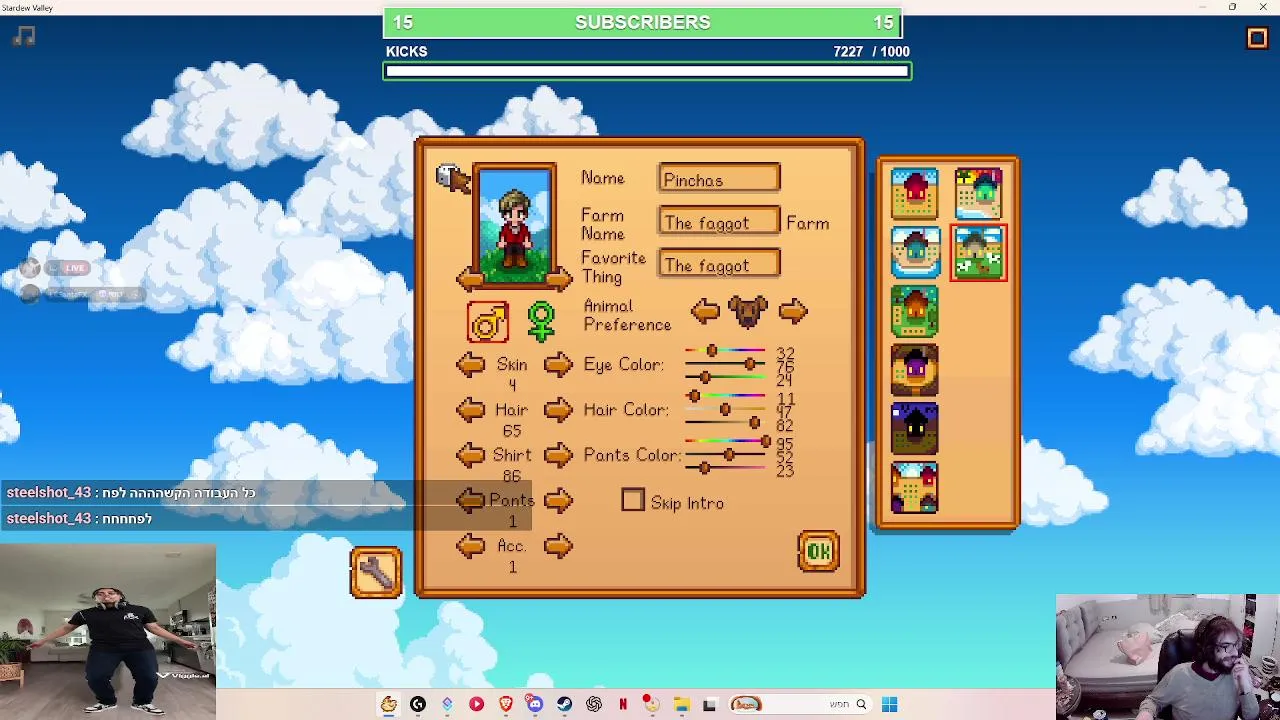Adjust the Hair Color brightness slider (82)
1280x720 pixels.
(x=726, y=423)
